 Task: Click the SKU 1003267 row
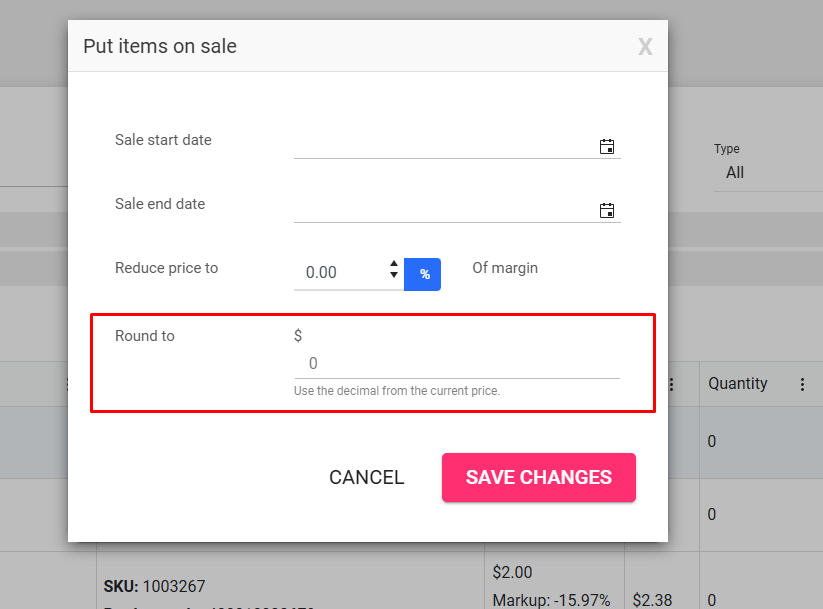click(x=154, y=586)
